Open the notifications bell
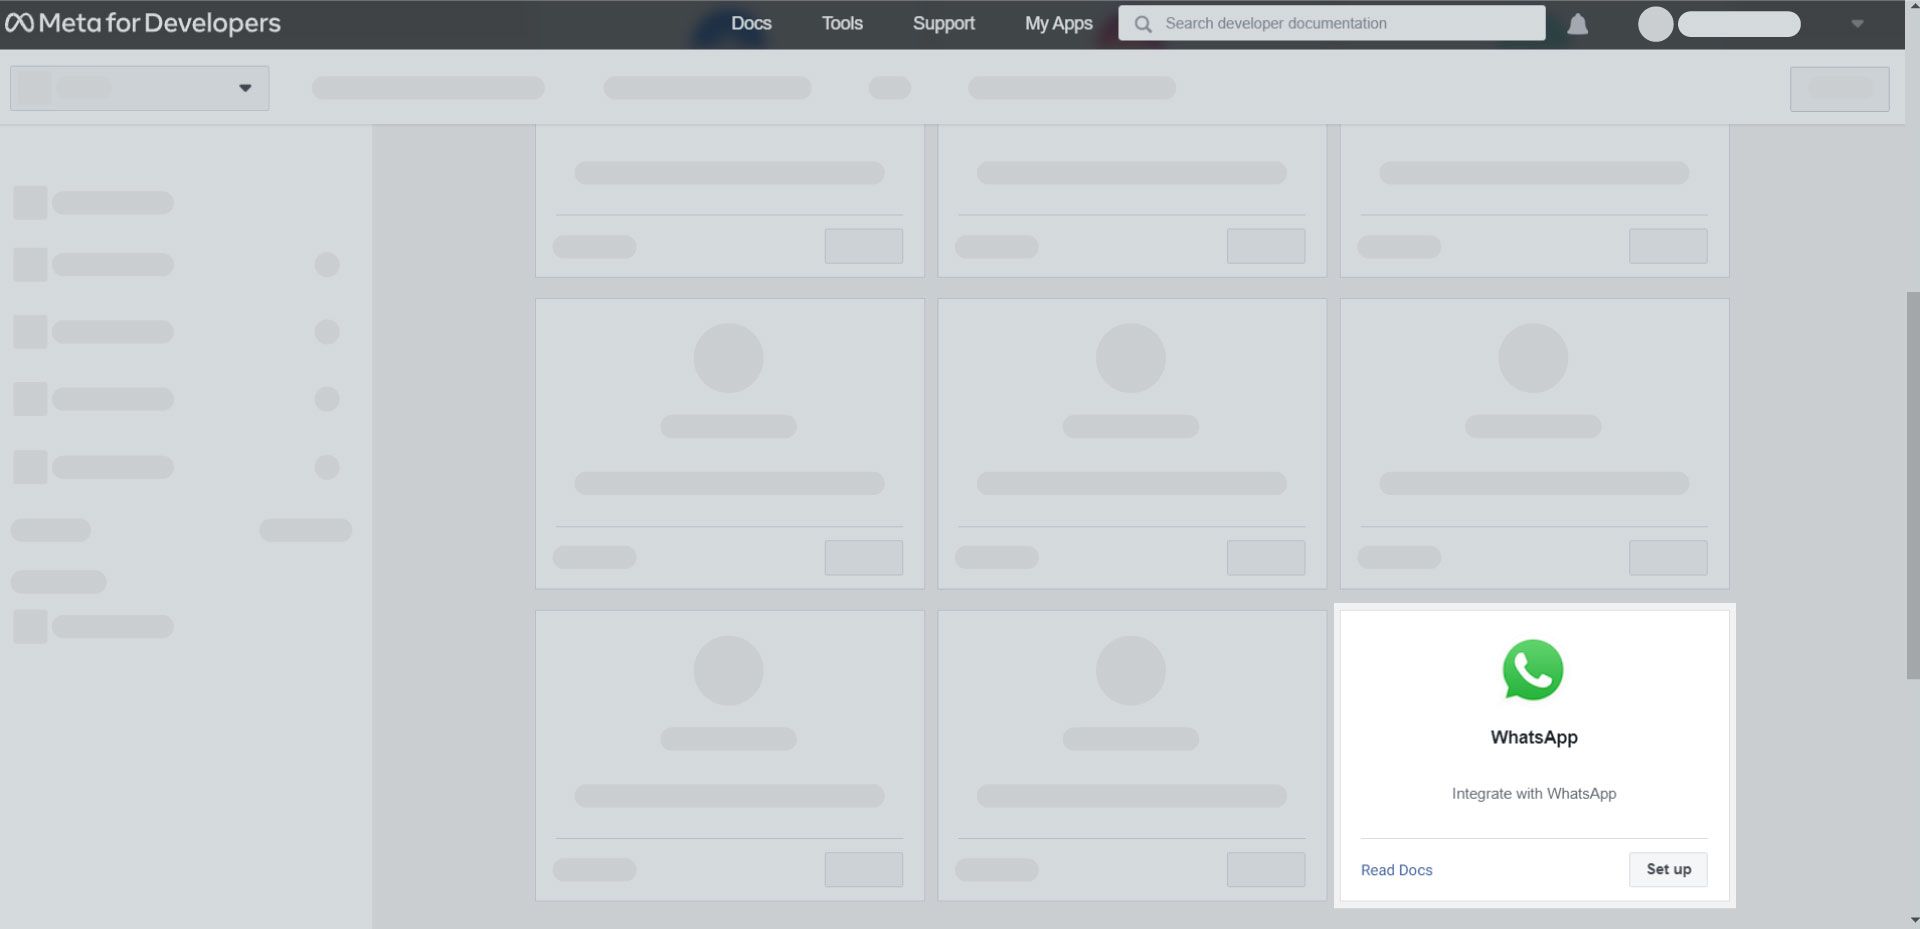 click(1578, 24)
